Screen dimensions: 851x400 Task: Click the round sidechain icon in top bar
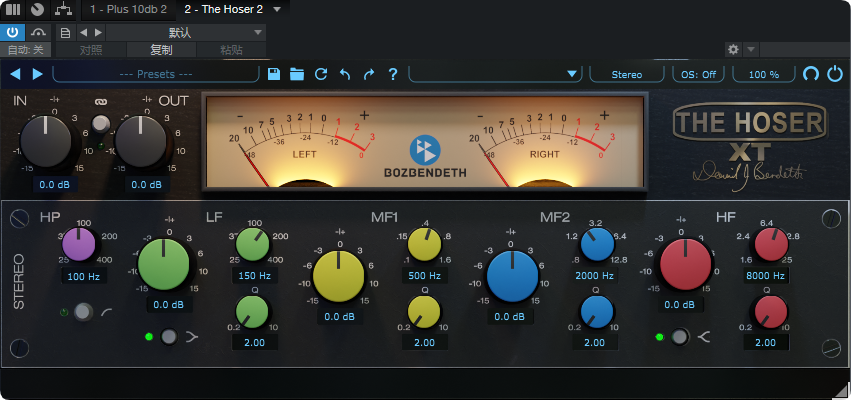[x=37, y=9]
